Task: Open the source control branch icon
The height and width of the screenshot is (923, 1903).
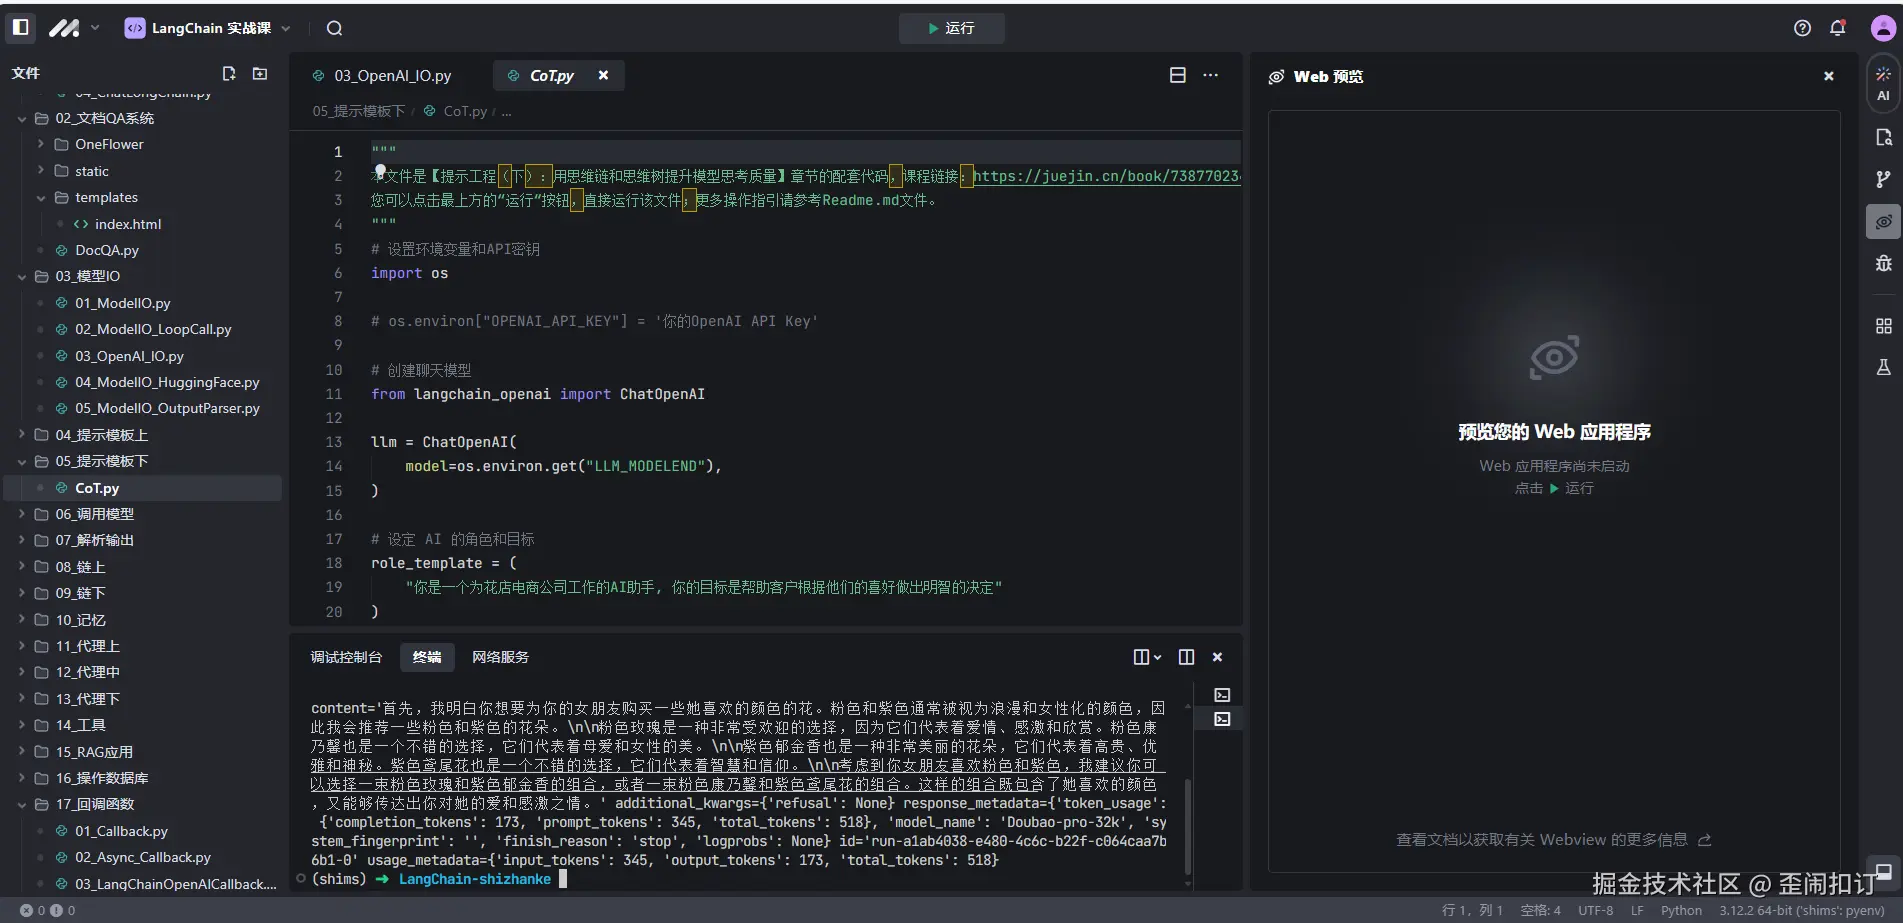Action: point(1883,179)
